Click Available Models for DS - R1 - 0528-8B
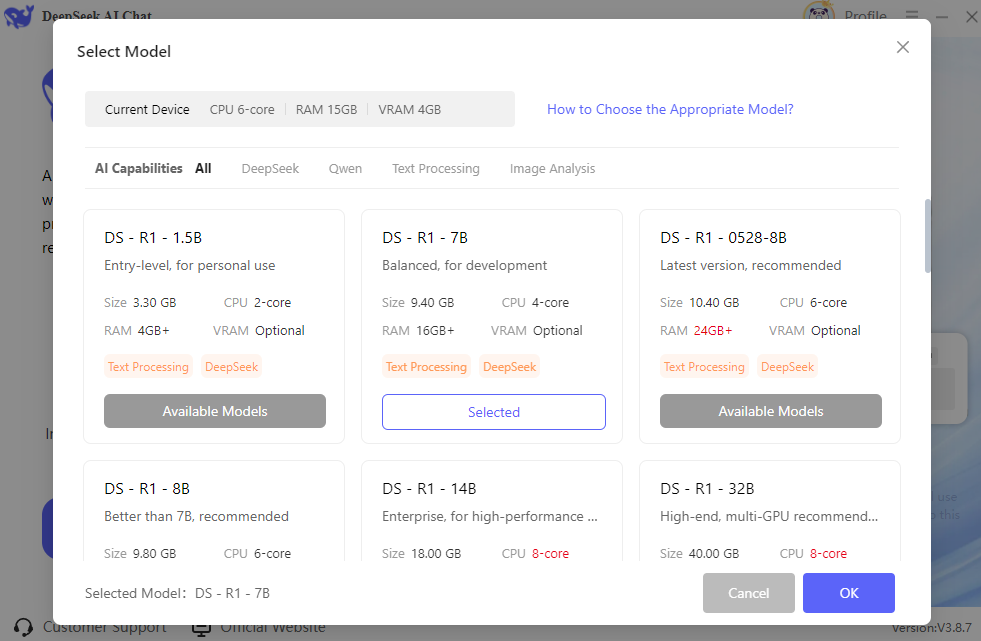This screenshot has height=641, width=981. coord(771,411)
